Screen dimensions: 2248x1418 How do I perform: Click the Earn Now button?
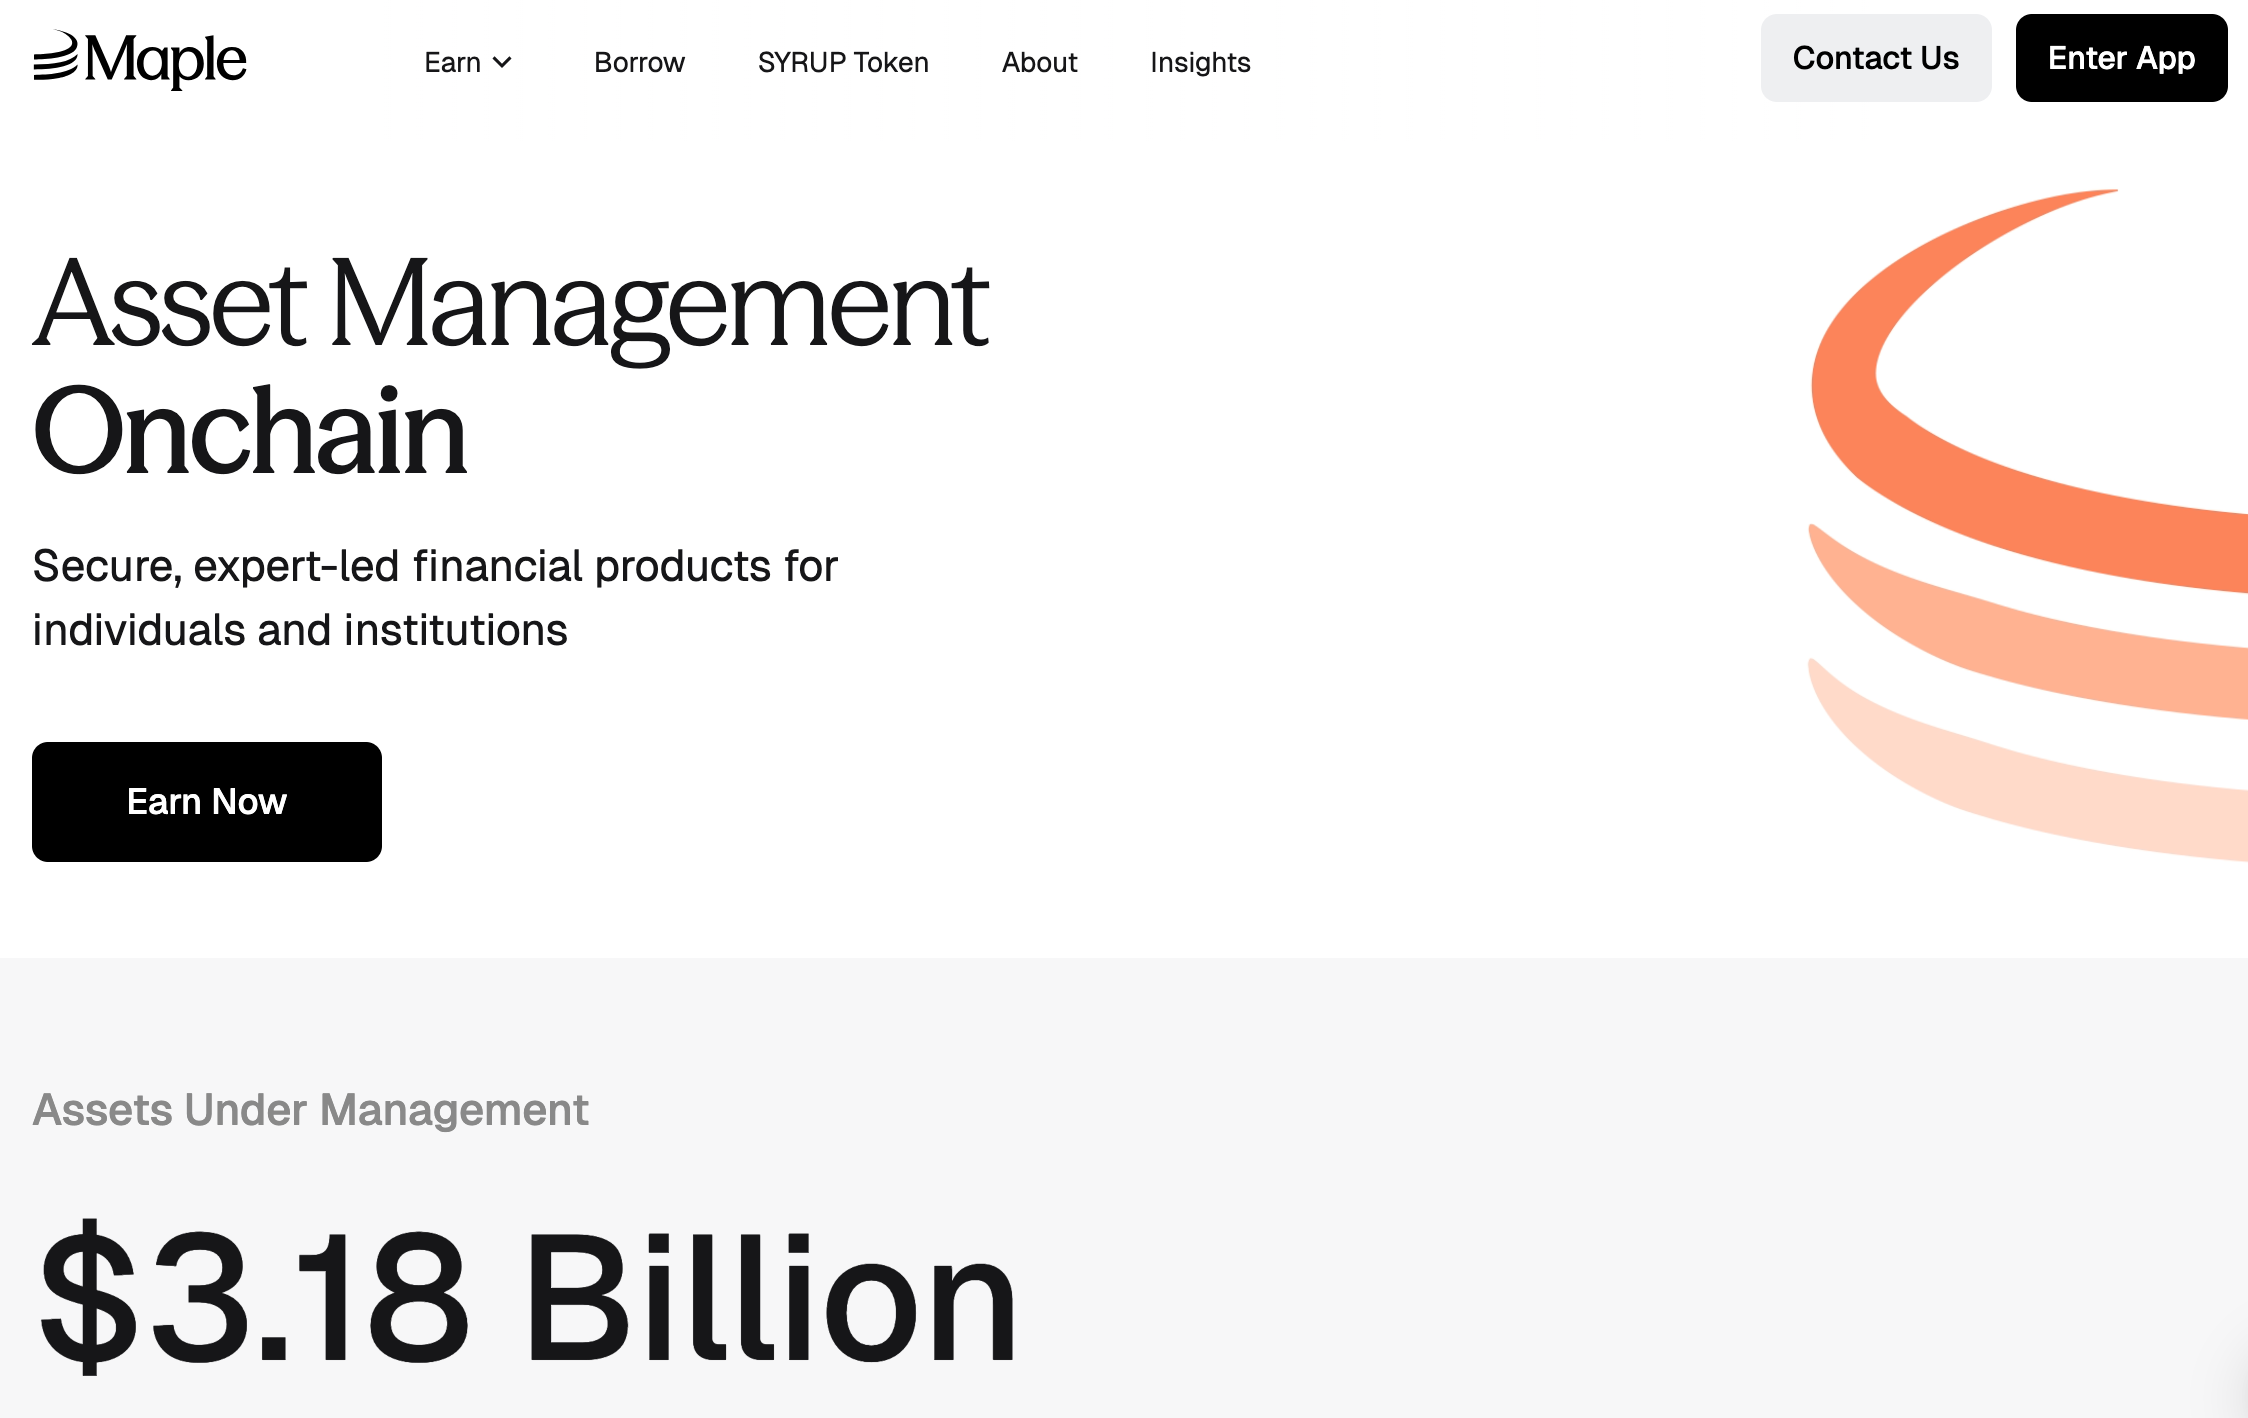pos(207,802)
